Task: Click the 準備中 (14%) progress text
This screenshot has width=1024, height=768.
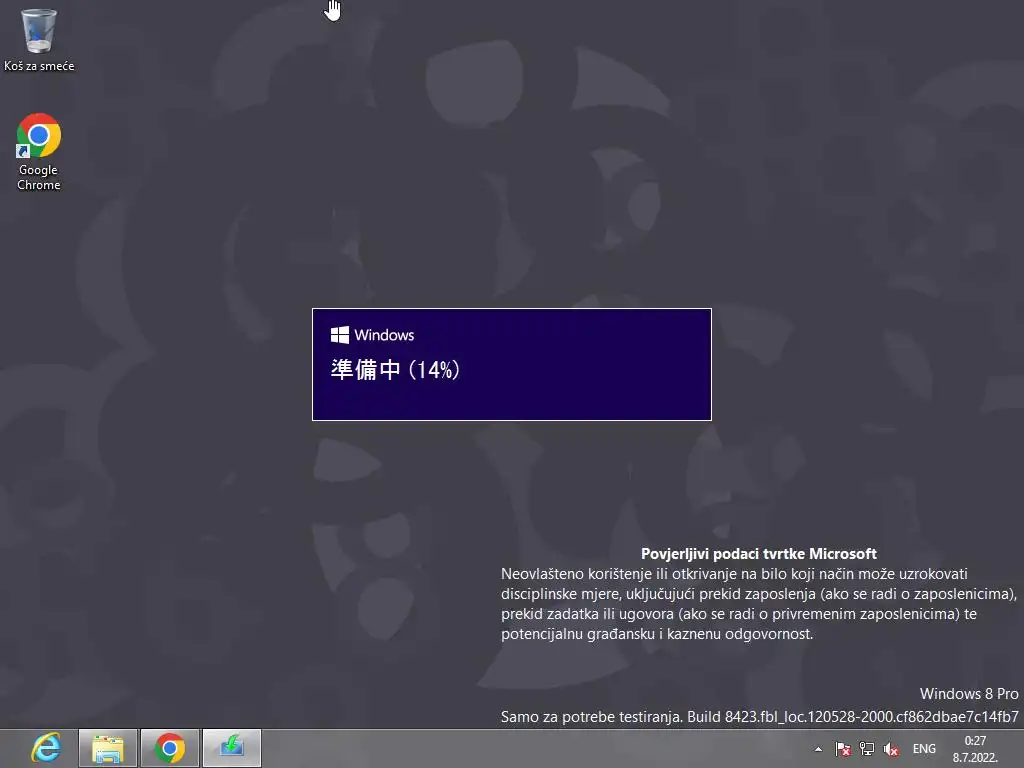Action: pos(395,370)
